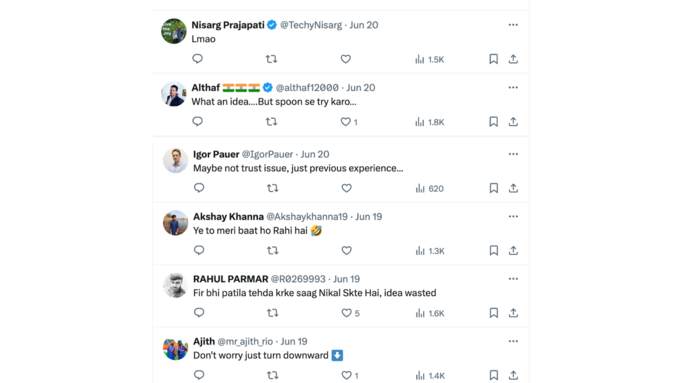The image size is (680, 383).
Task: Like Igor Pauer's previous experience tweet
Action: 346,188
